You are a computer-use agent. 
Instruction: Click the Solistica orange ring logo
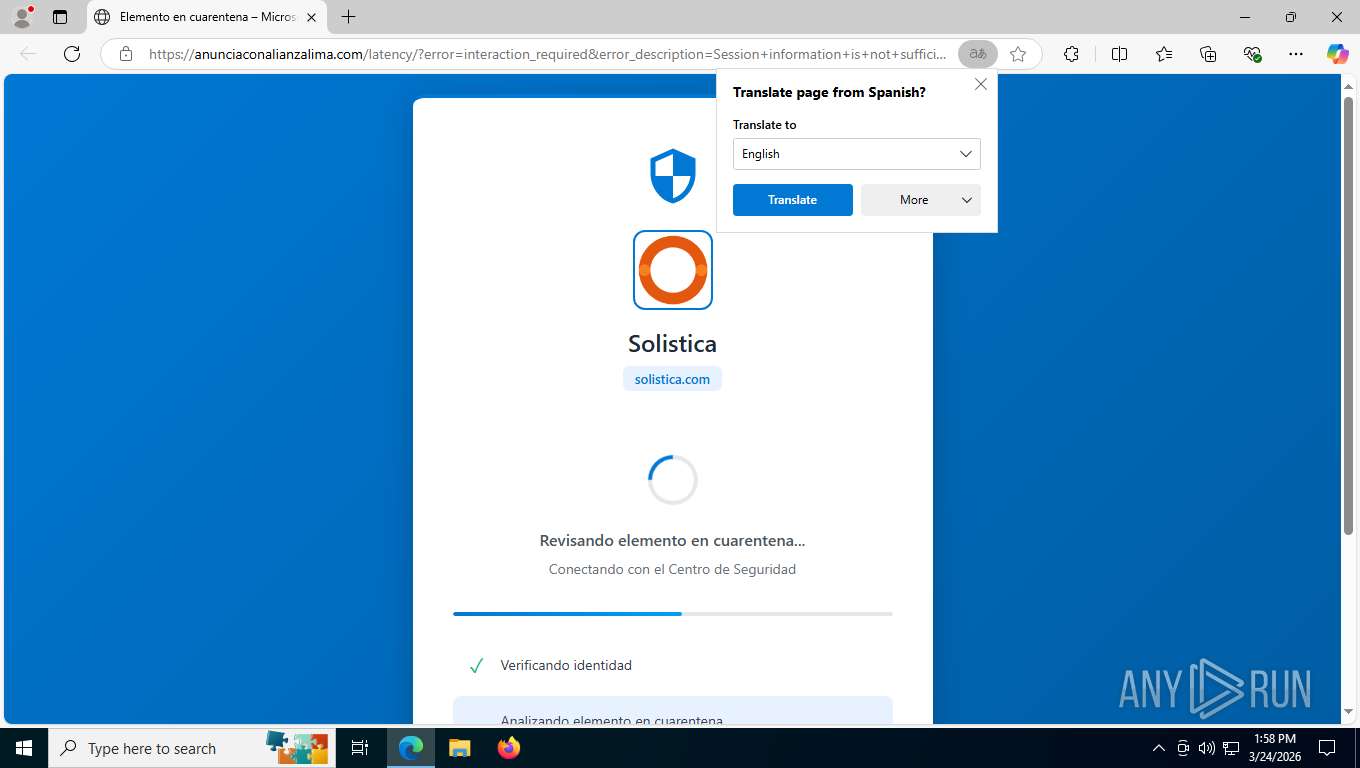click(x=673, y=270)
